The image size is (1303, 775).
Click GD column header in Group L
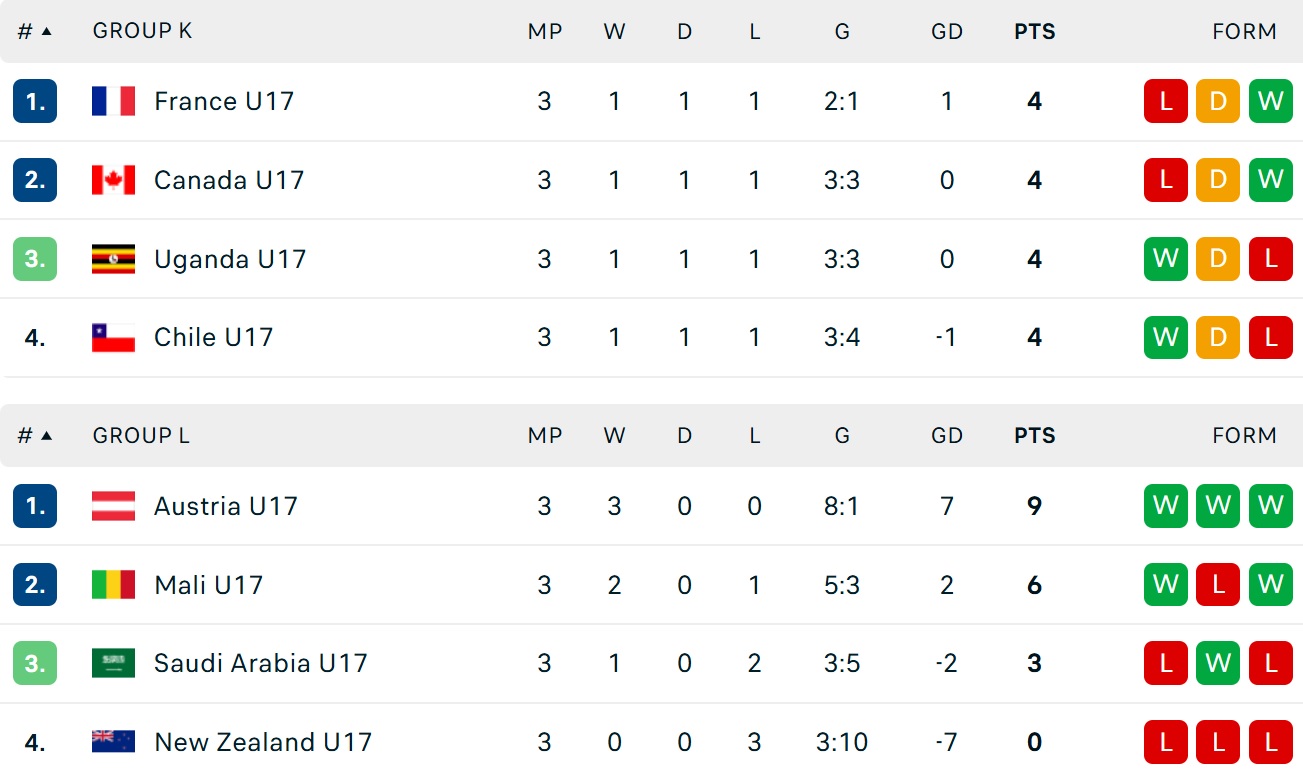(x=946, y=436)
